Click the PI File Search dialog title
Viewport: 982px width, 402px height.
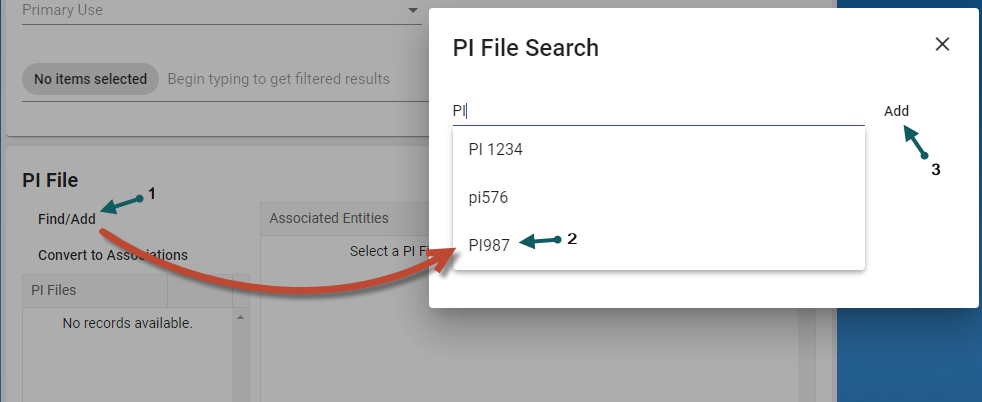[526, 47]
